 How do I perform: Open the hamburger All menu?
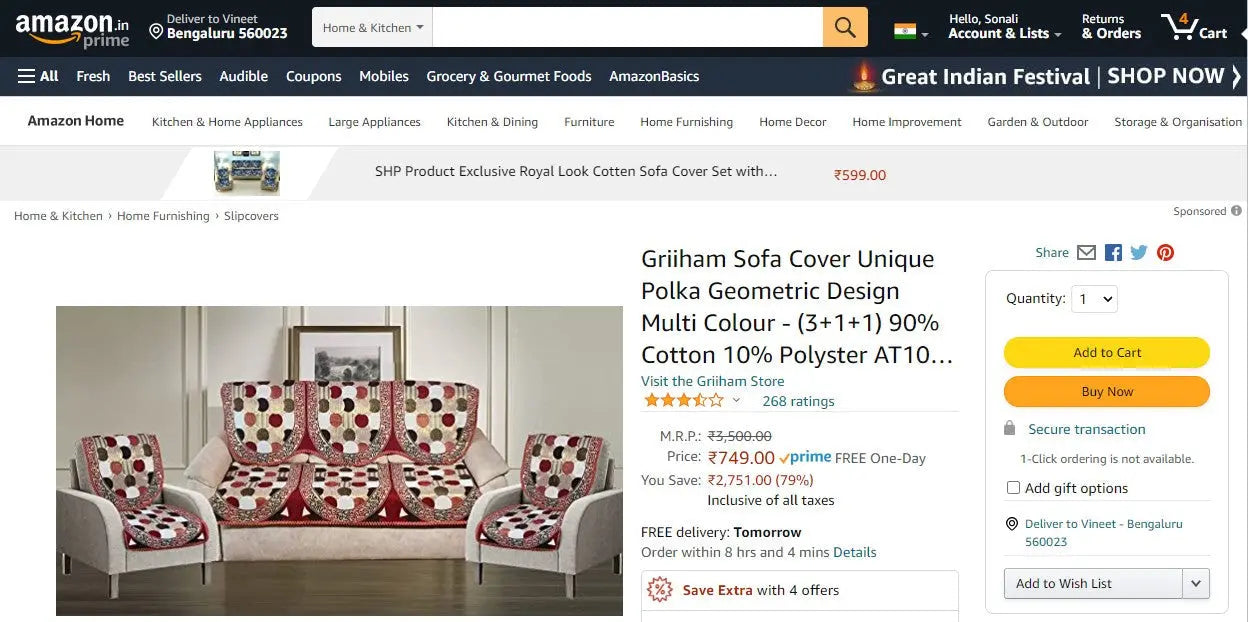coord(38,76)
